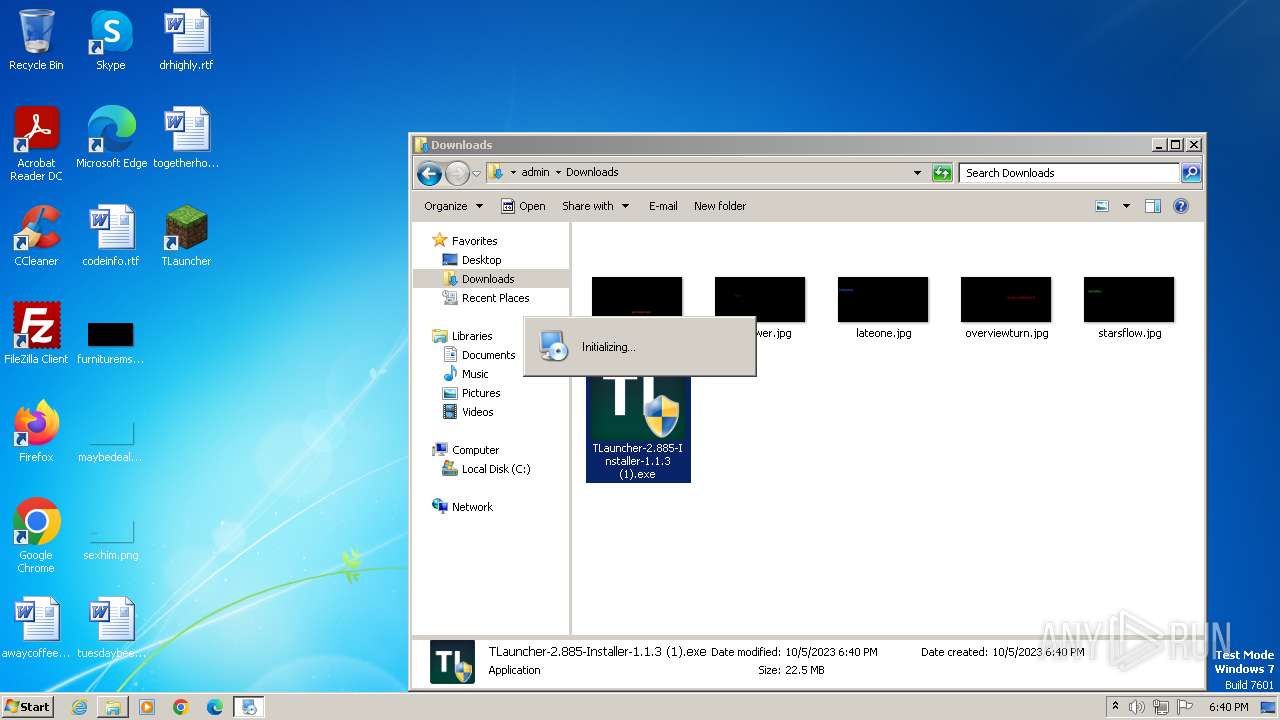Select Desktop in navigation pane

481,260
